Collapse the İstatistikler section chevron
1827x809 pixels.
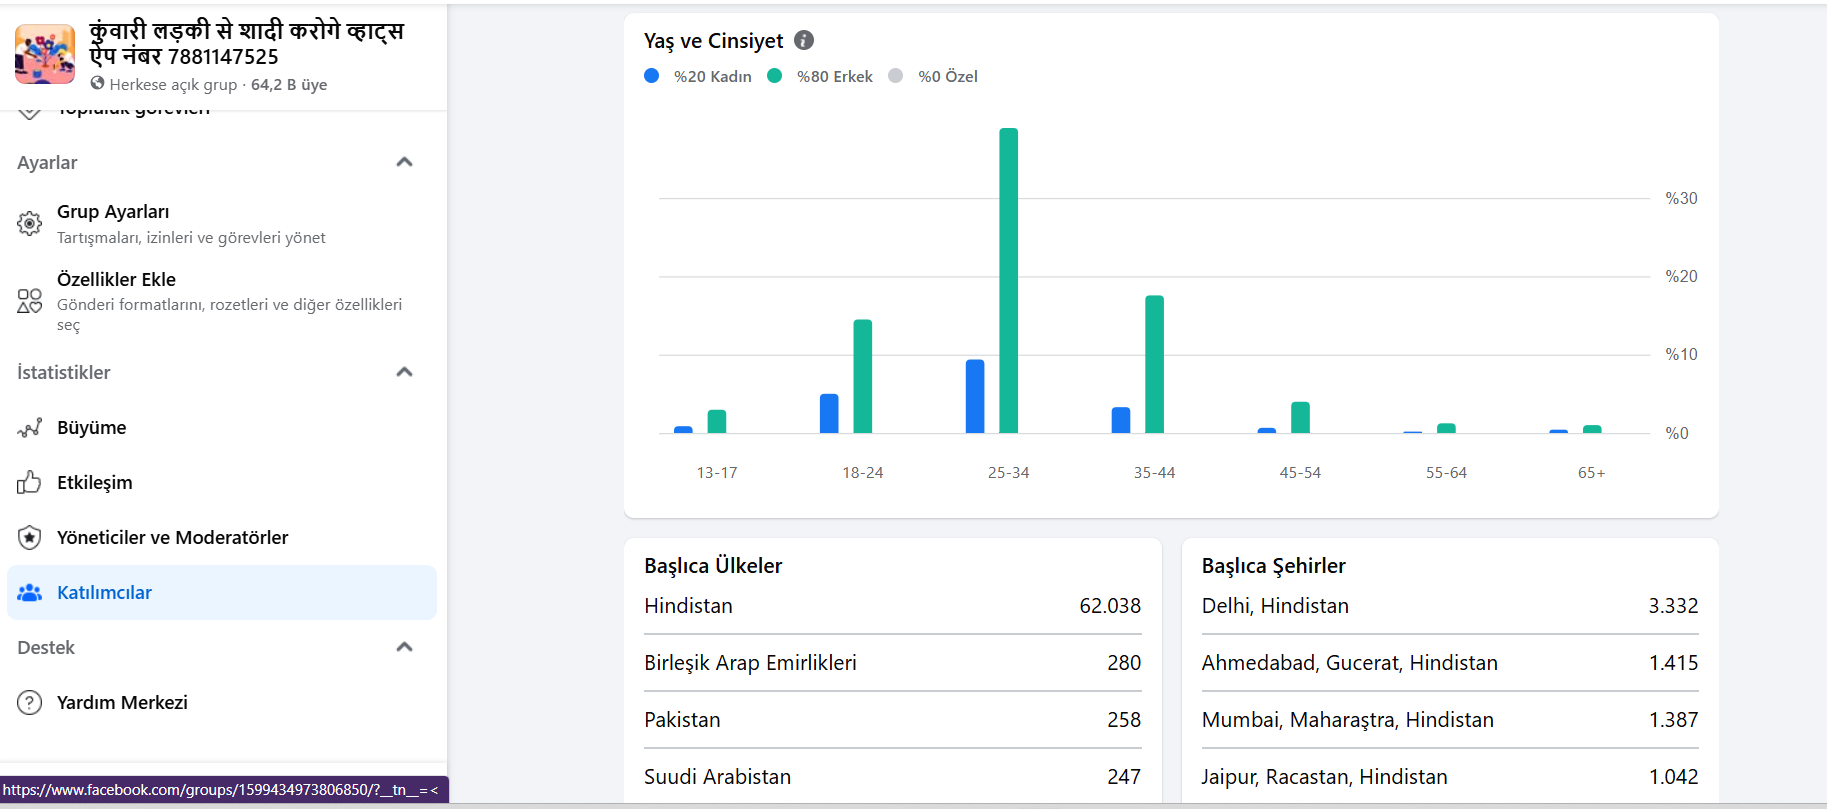pos(404,372)
